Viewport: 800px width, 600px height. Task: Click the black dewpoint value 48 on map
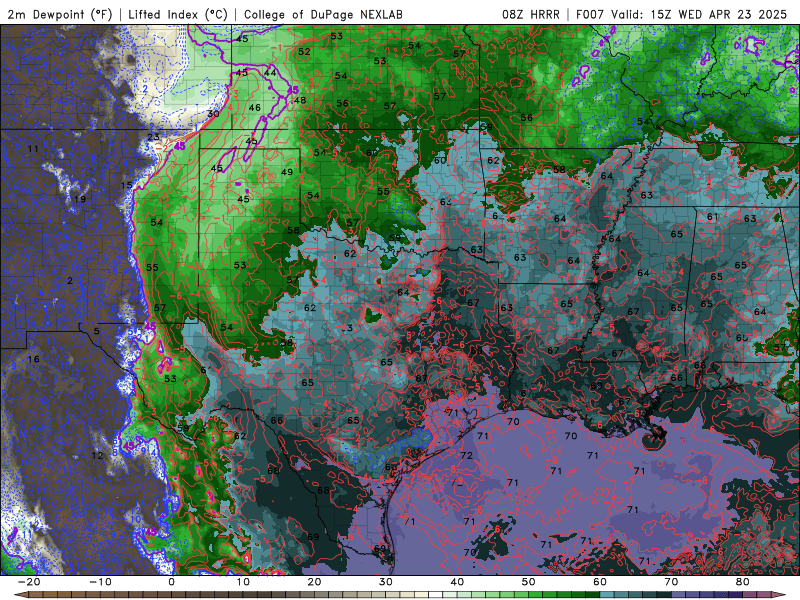(300, 100)
